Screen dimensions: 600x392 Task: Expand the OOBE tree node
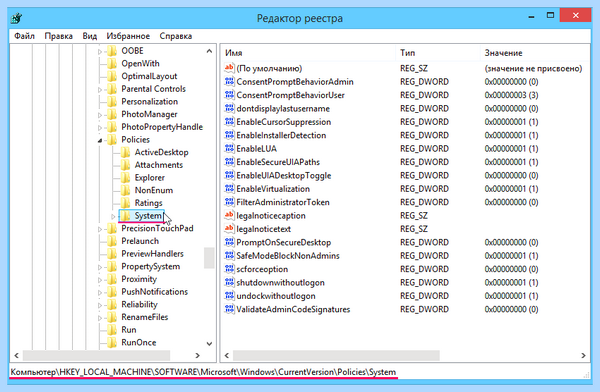pyautogui.click(x=100, y=51)
